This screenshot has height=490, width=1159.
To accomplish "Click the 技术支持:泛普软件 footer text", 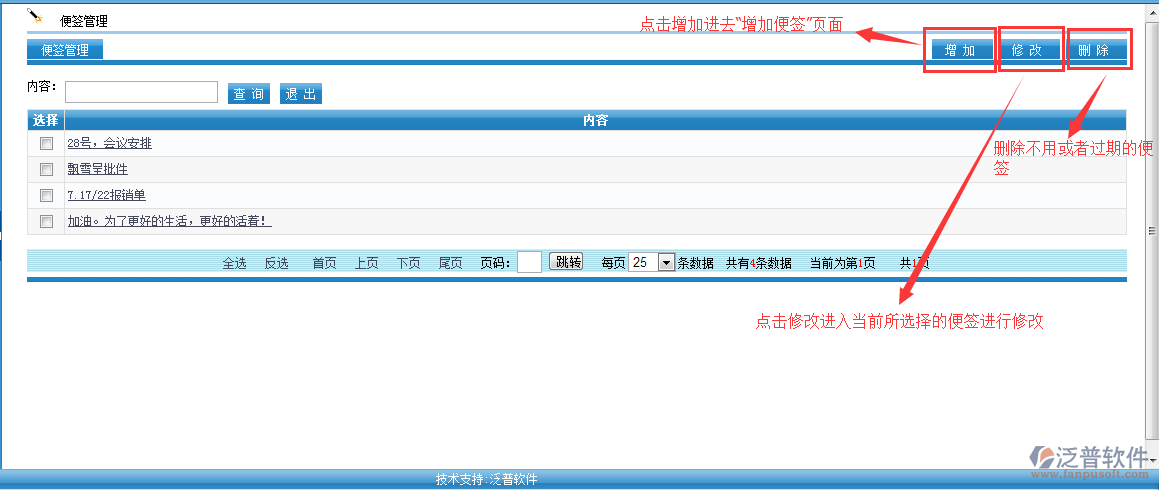I will pos(486,480).
